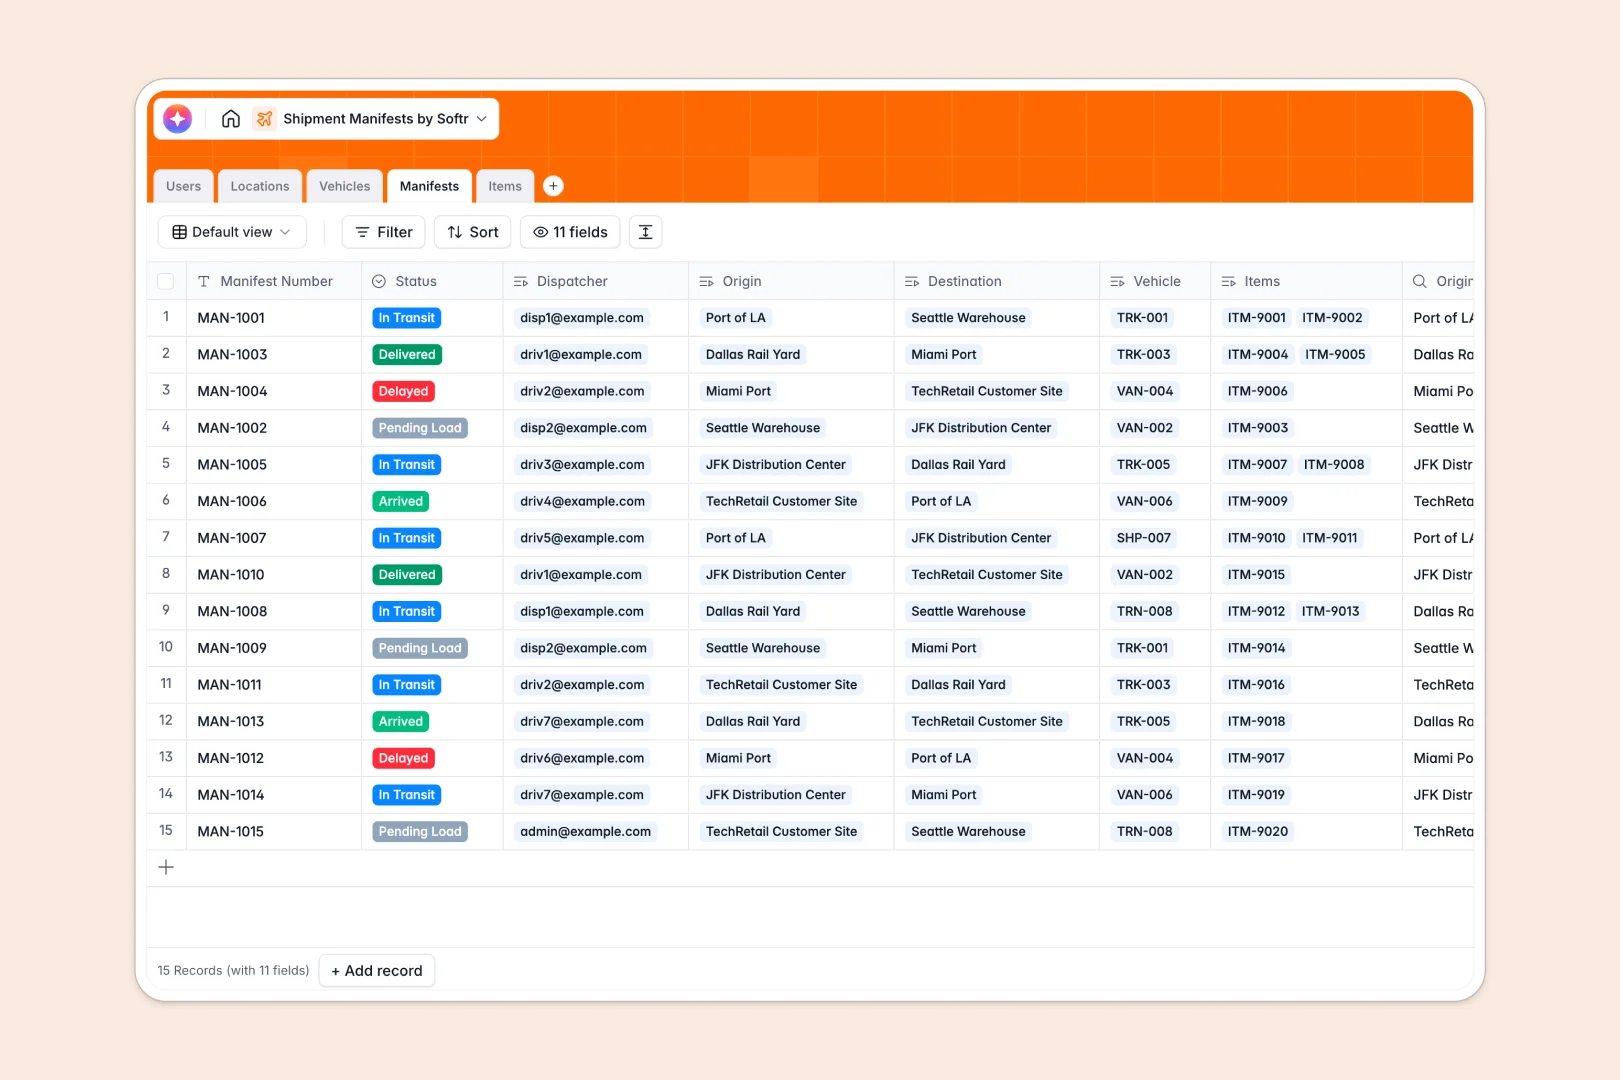Click the Destination column link icon
1620x1080 pixels.
click(x=912, y=282)
